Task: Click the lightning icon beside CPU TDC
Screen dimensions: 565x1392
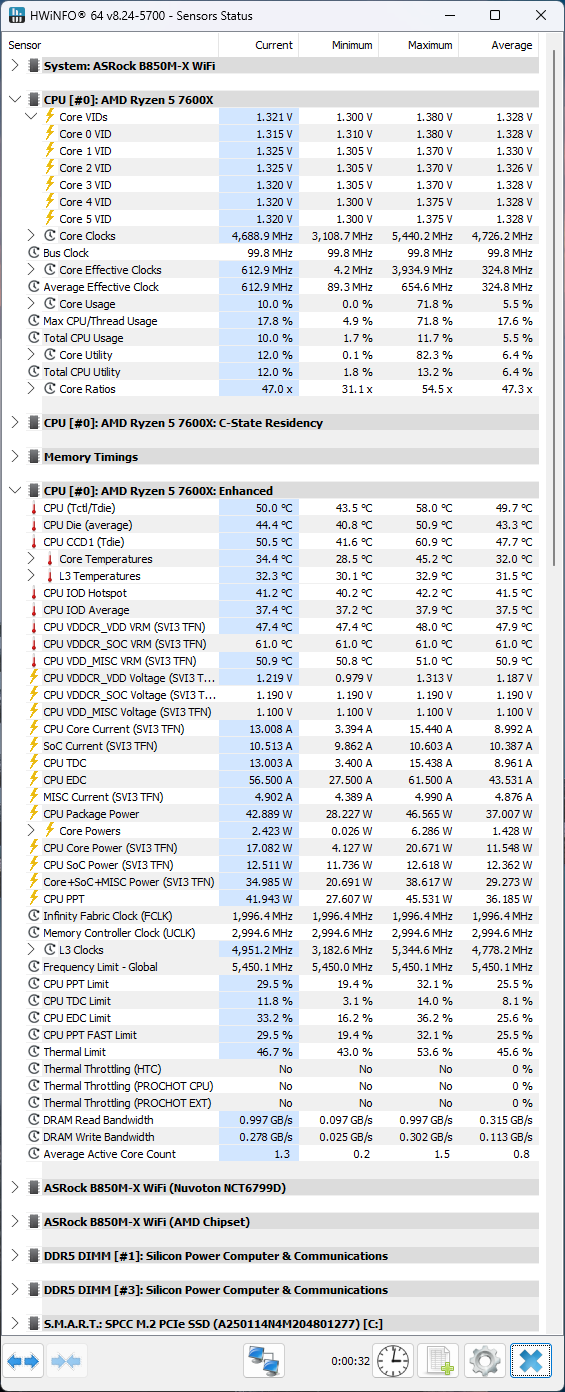Action: pos(34,763)
